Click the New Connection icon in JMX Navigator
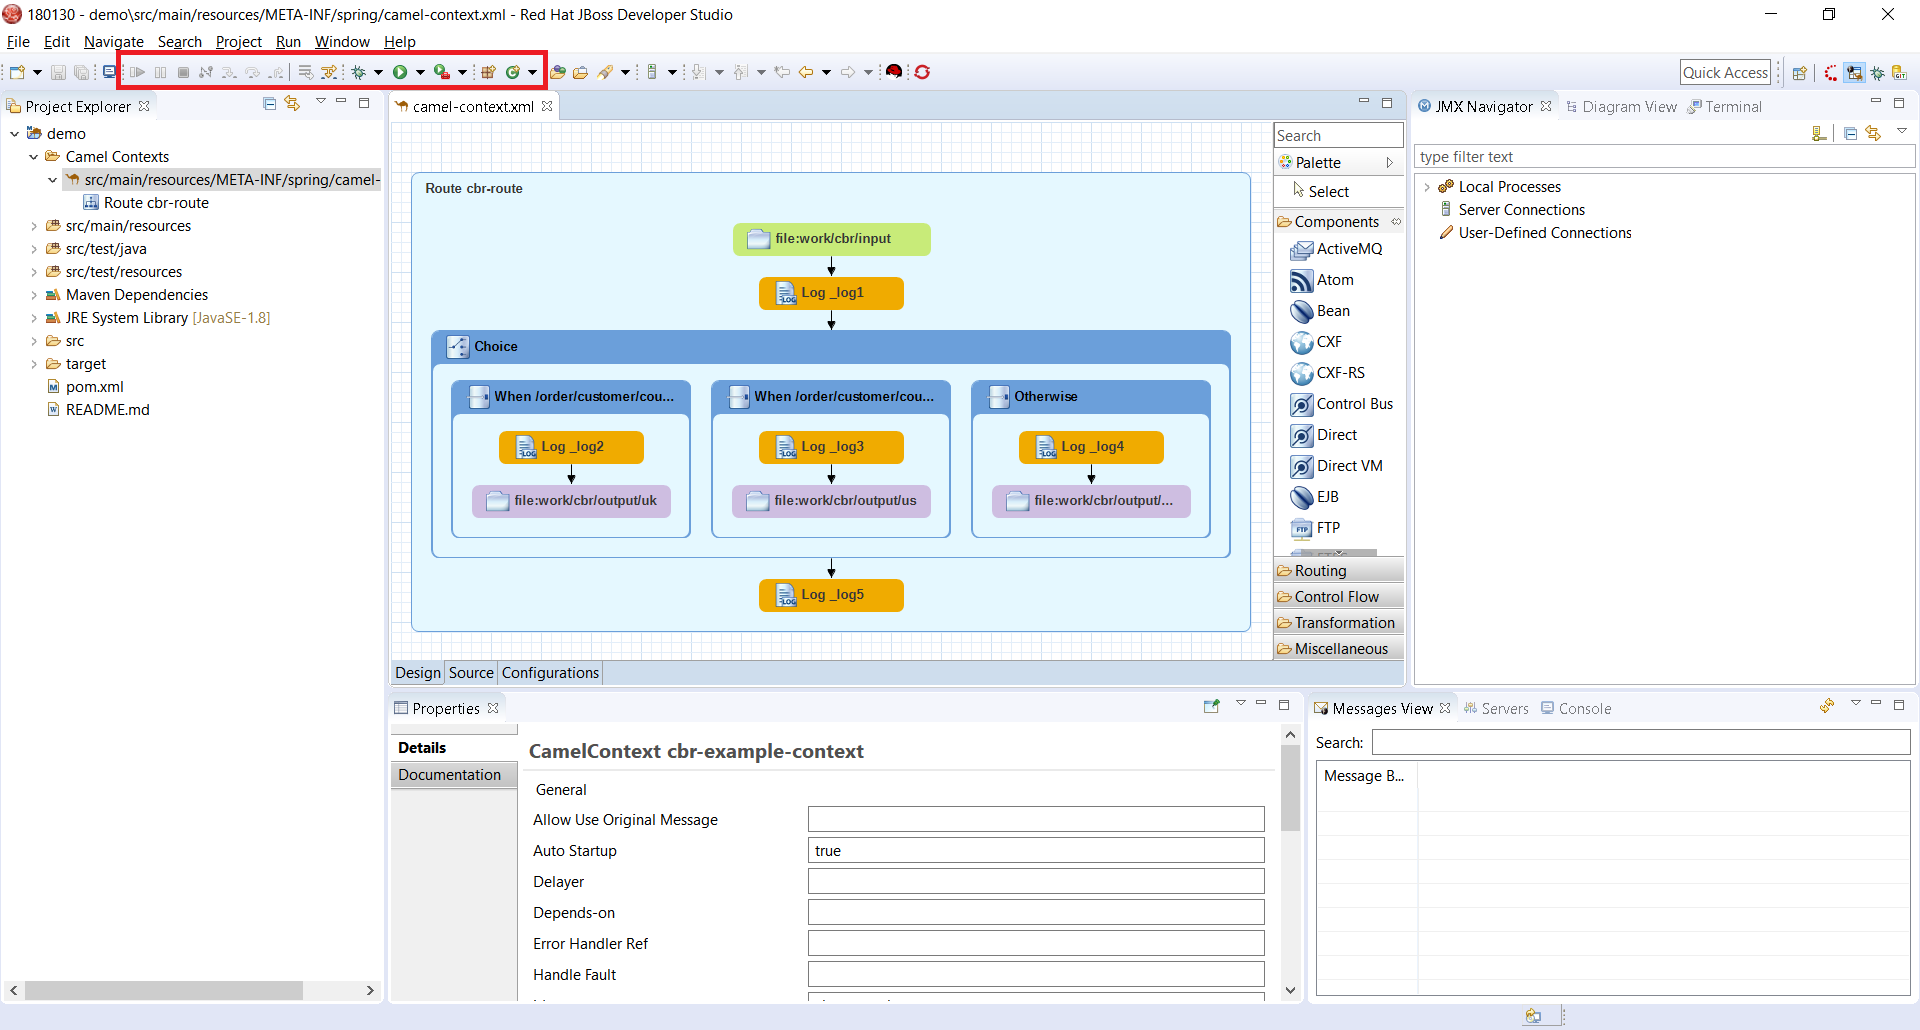This screenshot has height=1030, width=1920. (x=1819, y=134)
